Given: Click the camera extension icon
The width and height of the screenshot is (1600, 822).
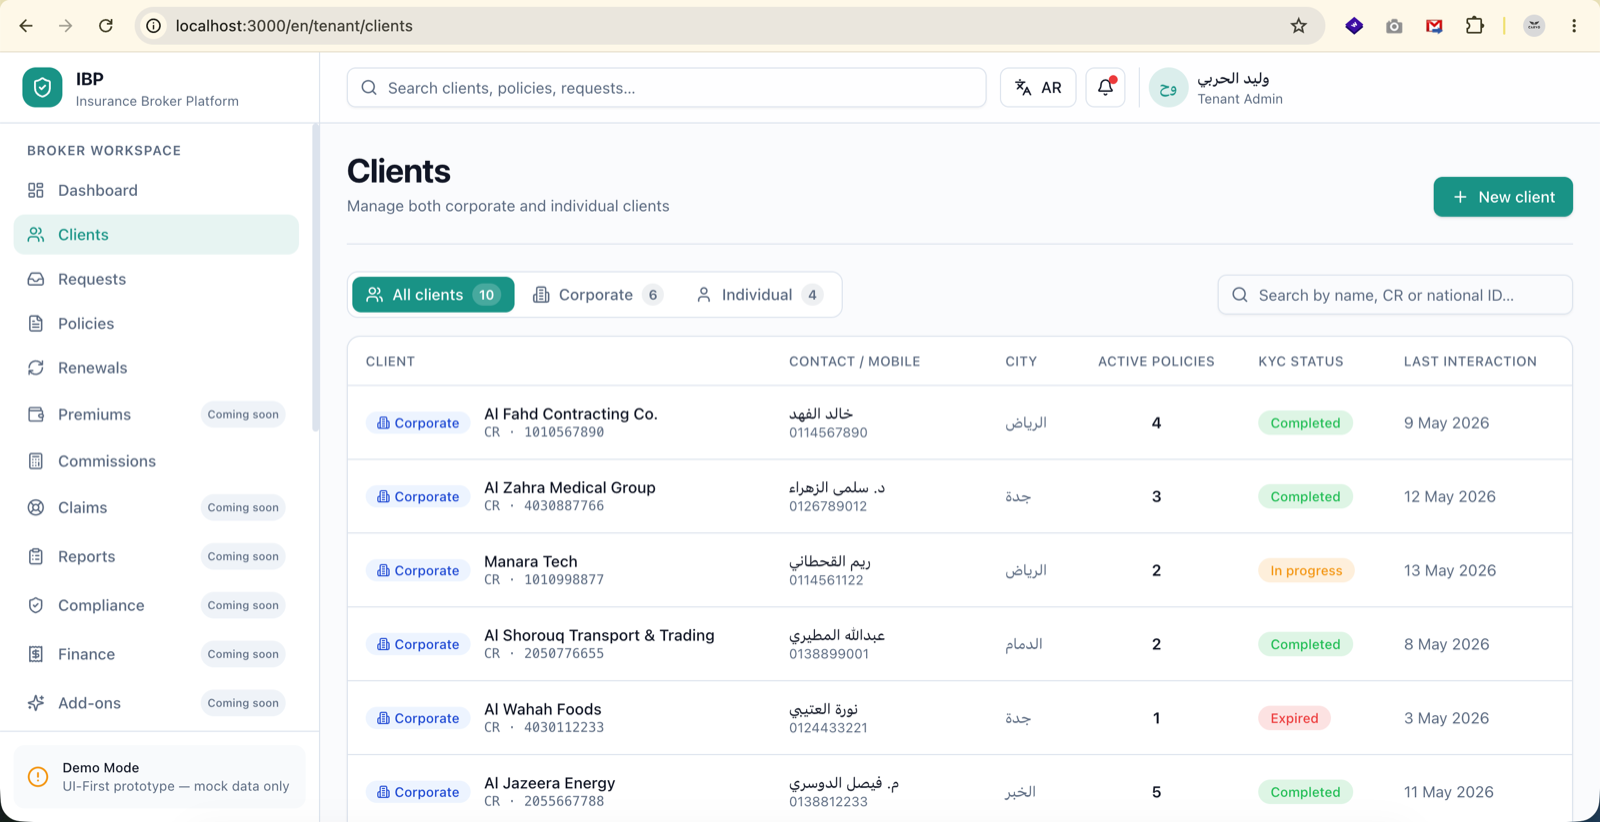Looking at the screenshot, I should coord(1394,26).
